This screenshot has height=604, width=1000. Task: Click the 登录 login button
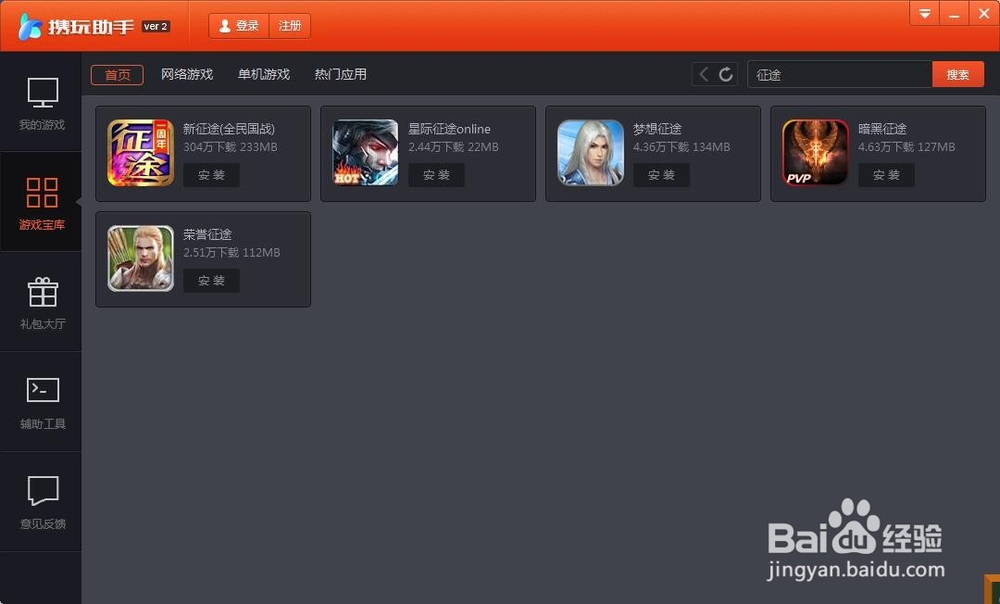pyautogui.click(x=239, y=26)
